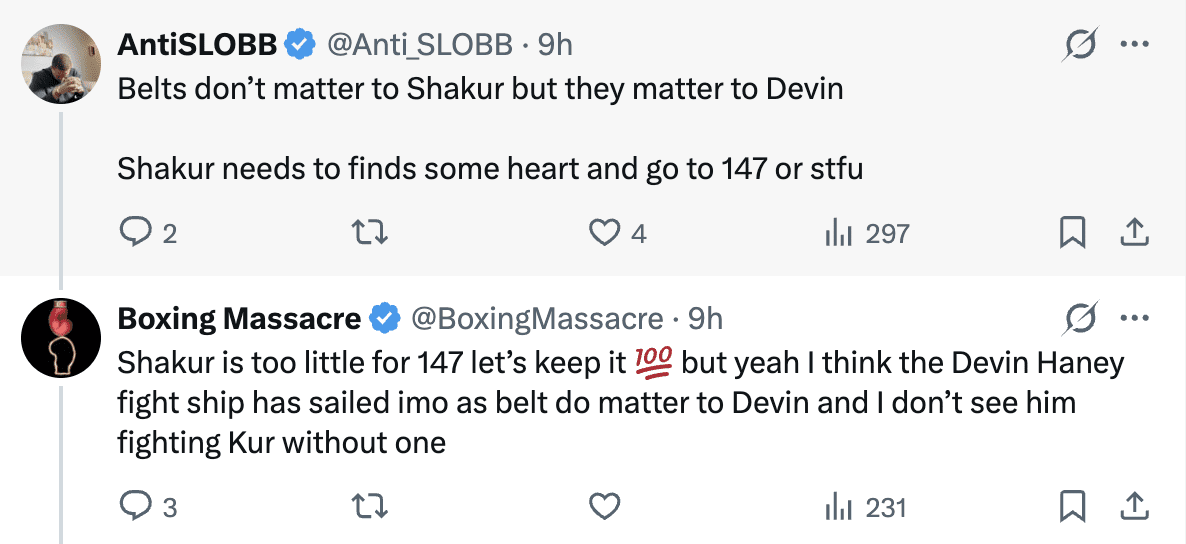This screenshot has width=1186, height=544.
Task: Visit the @BoxingMassacre handle link
Action: (538, 318)
